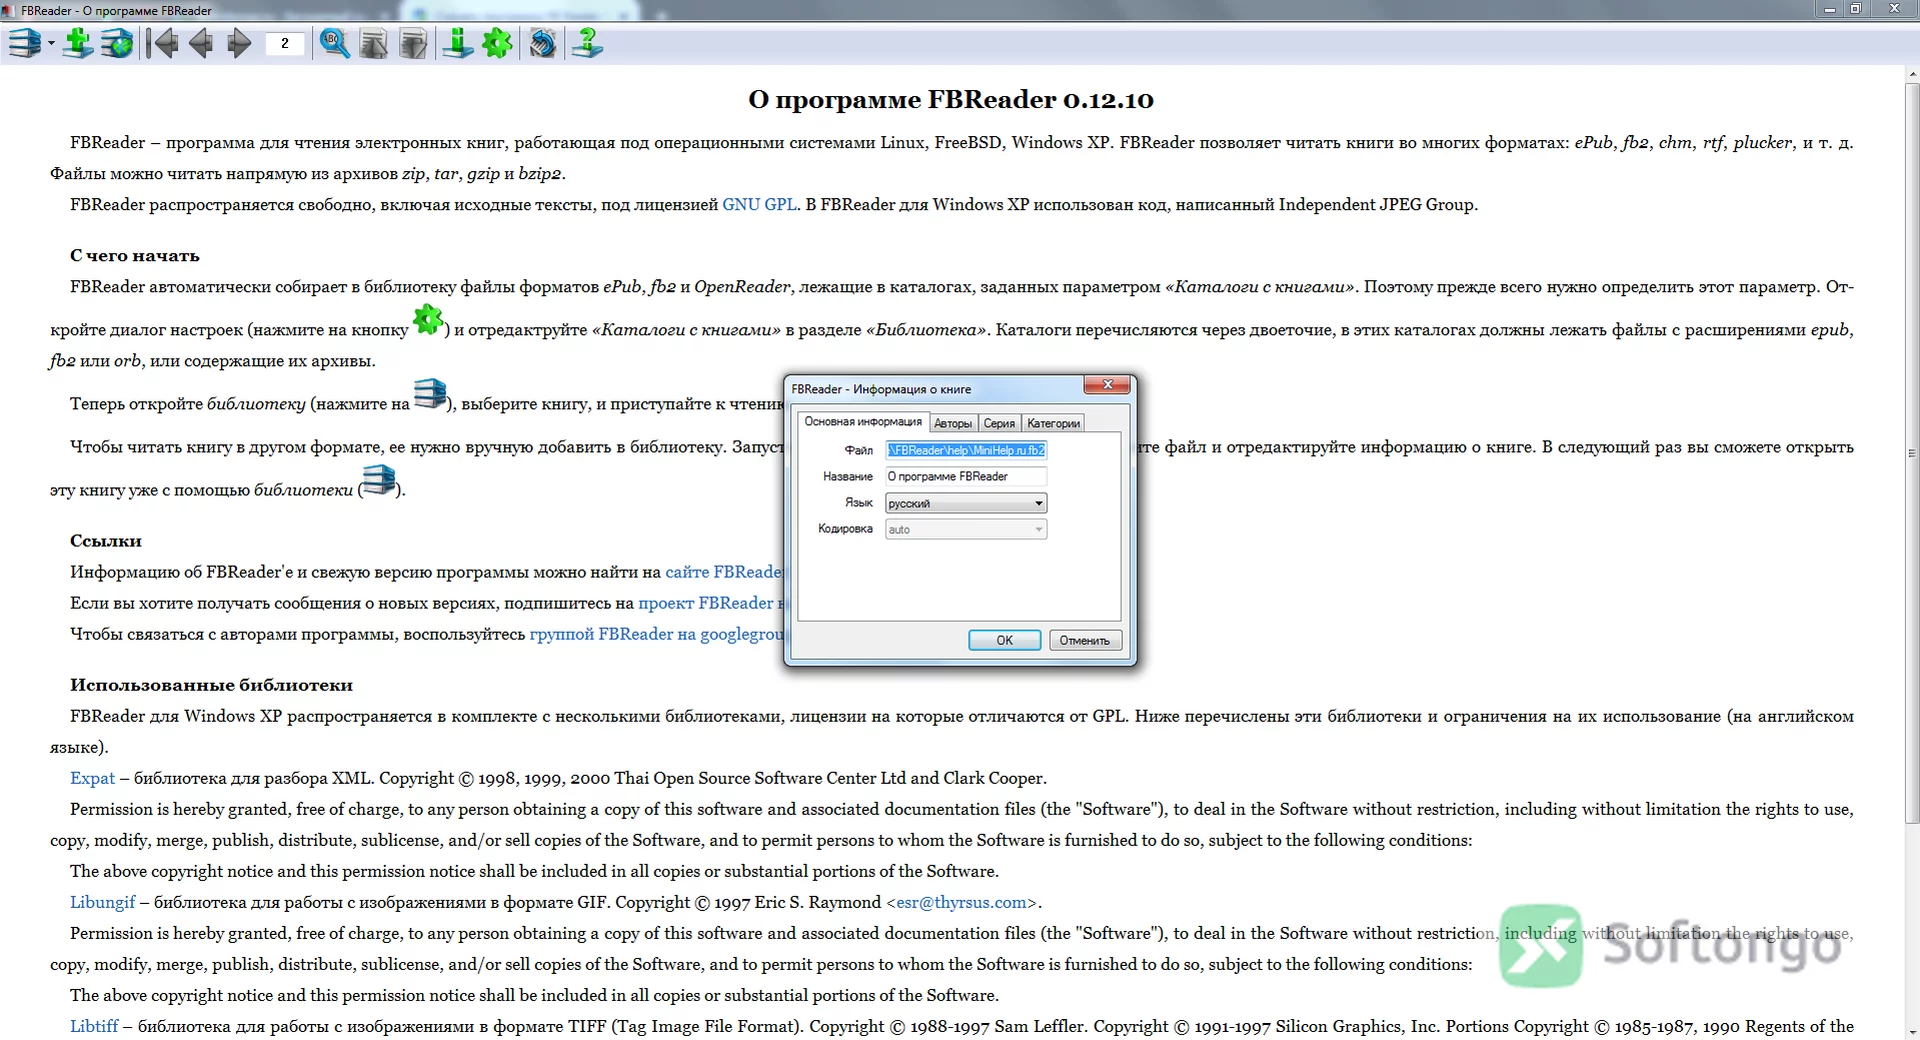Image resolution: width=1920 pixels, height=1040 pixels.
Task: Open the группой FBReader на googlegroups link
Action: click(657, 634)
